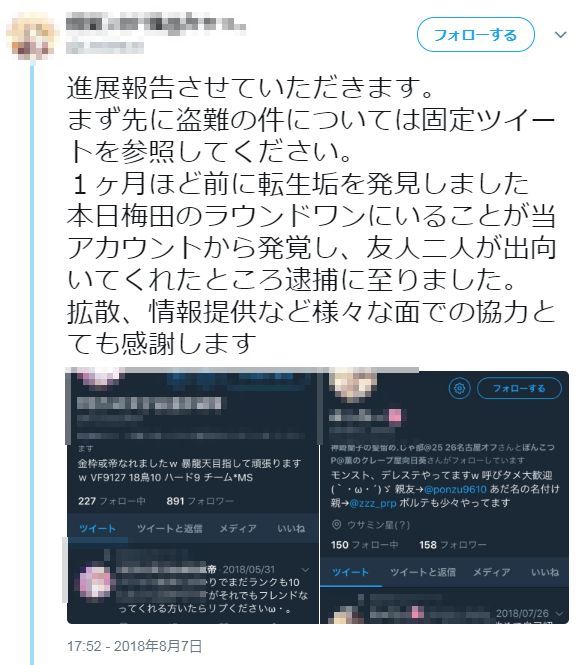Viewport: 583px width, 665px height.
Task: Select the ツイート tab in left profile
Action: coord(98,528)
